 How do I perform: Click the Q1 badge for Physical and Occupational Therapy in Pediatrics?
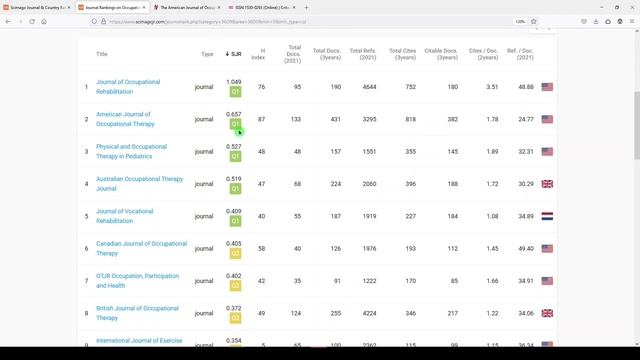(x=235, y=156)
